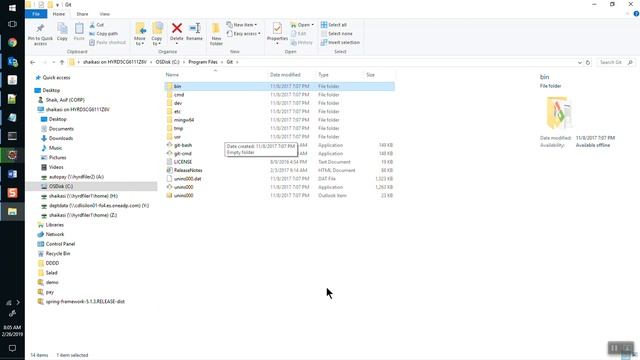Screen dimensions: 640x360
Task: Select OSDisk (C:) in the navigation pane
Action: [x=61, y=186]
